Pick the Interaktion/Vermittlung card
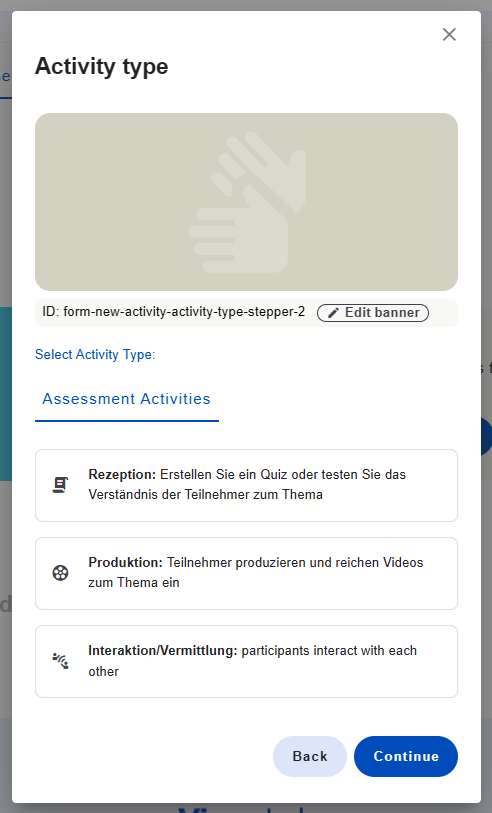Viewport: 492px width, 813px height. coord(246,662)
